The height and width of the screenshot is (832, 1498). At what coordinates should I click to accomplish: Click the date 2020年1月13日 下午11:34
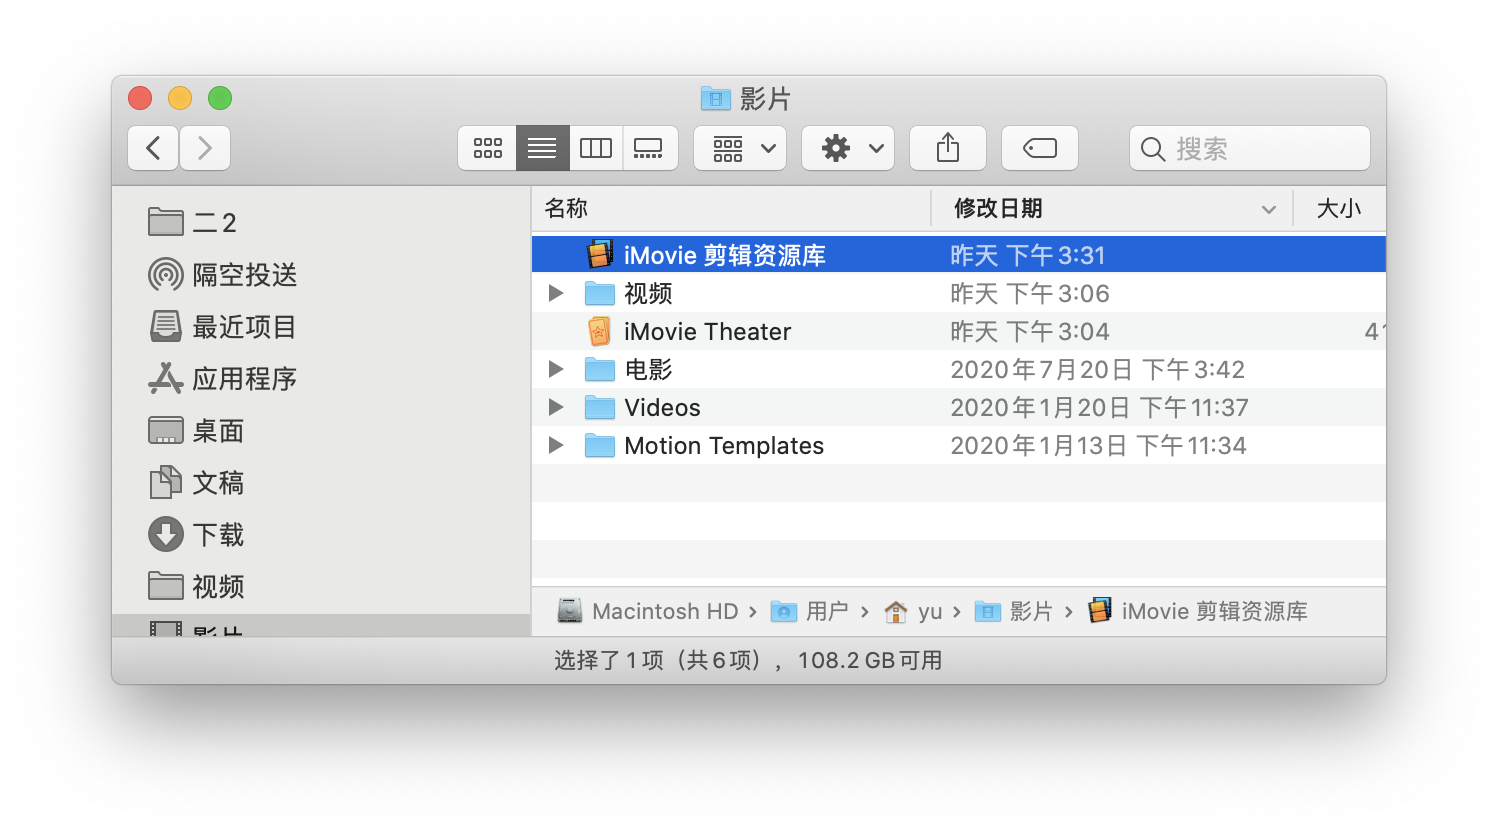click(1098, 445)
